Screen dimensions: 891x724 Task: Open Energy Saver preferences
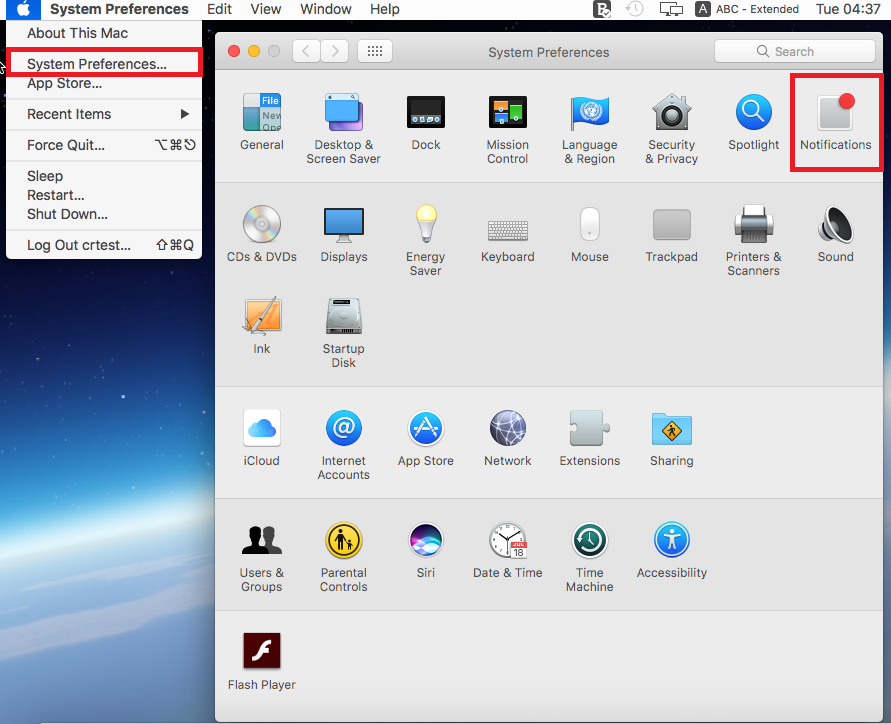tap(426, 241)
